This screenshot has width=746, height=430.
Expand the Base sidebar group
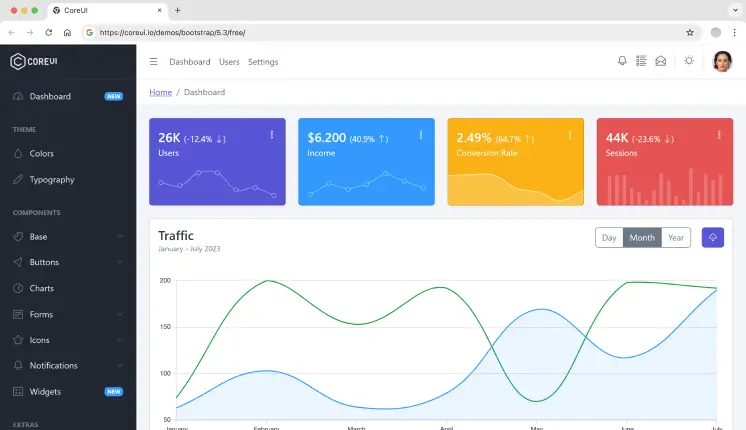click(x=68, y=236)
